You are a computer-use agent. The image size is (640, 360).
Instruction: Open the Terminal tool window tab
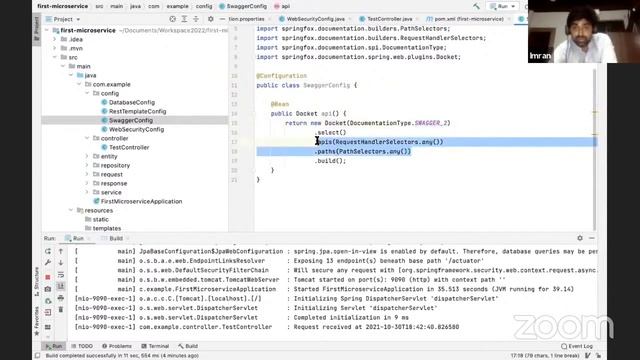pyautogui.click(x=155, y=346)
